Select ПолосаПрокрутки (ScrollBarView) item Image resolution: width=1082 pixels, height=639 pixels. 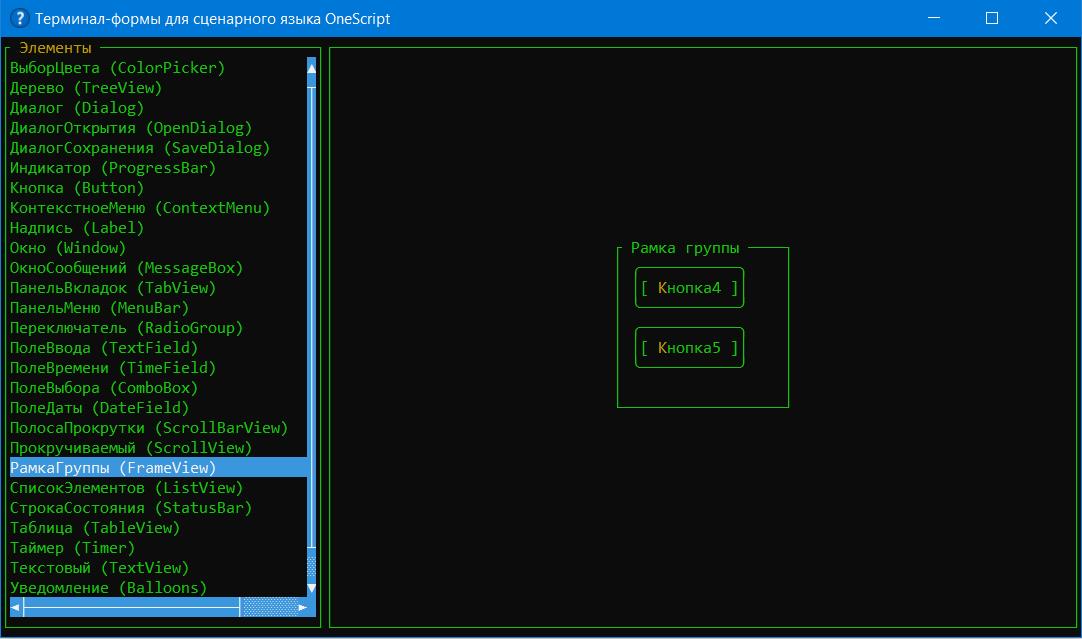click(x=148, y=428)
